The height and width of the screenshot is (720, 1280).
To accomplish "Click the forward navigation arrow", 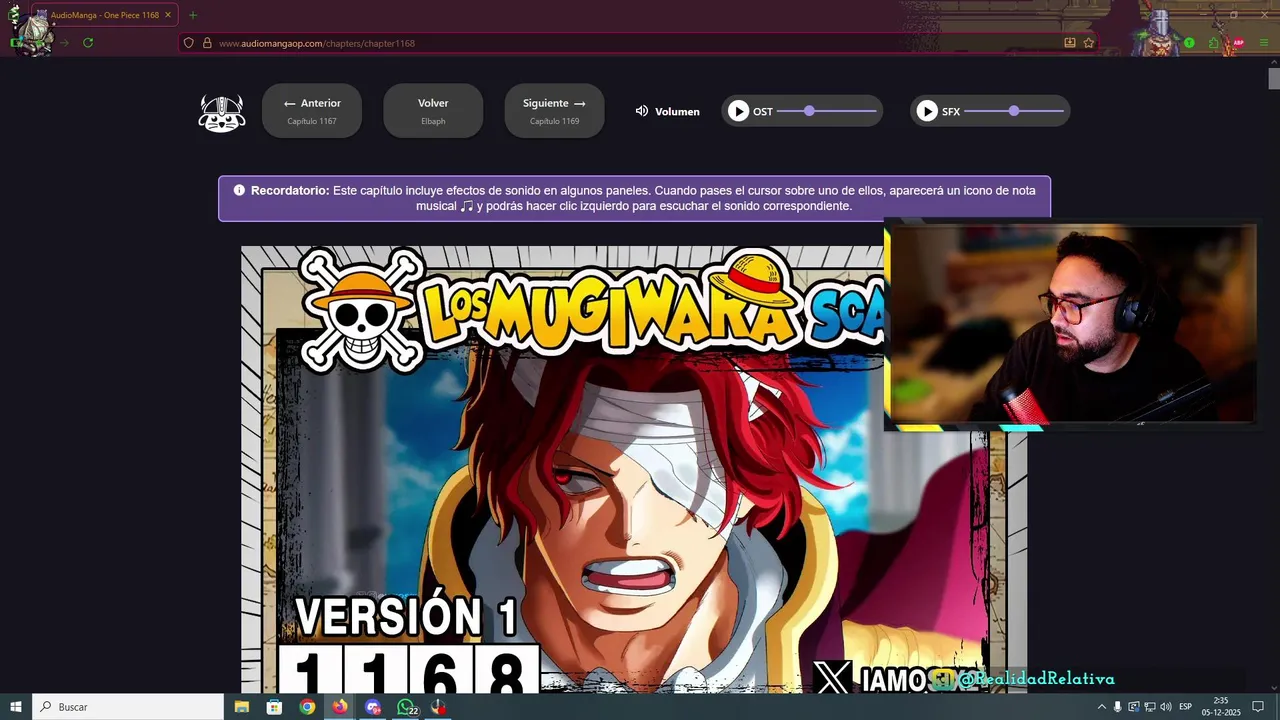I will tap(64, 43).
